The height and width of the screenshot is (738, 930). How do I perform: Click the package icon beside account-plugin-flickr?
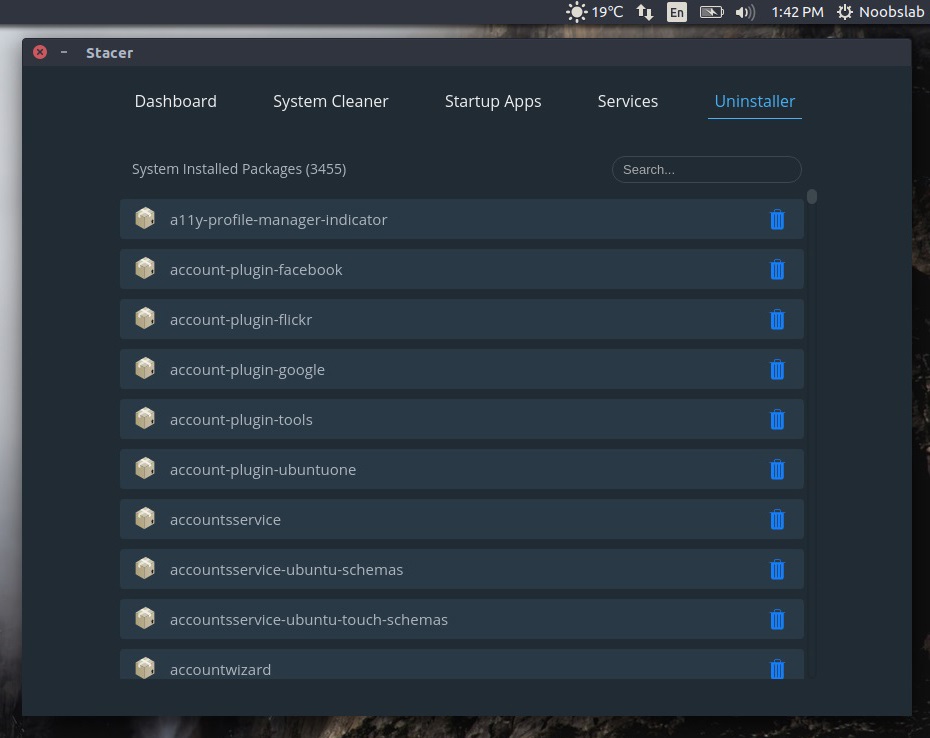pos(145,318)
